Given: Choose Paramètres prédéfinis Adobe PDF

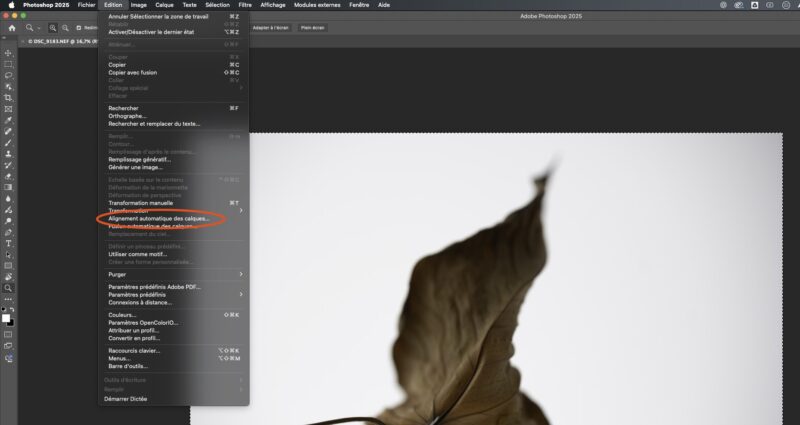Looking at the screenshot, I should [173, 287].
